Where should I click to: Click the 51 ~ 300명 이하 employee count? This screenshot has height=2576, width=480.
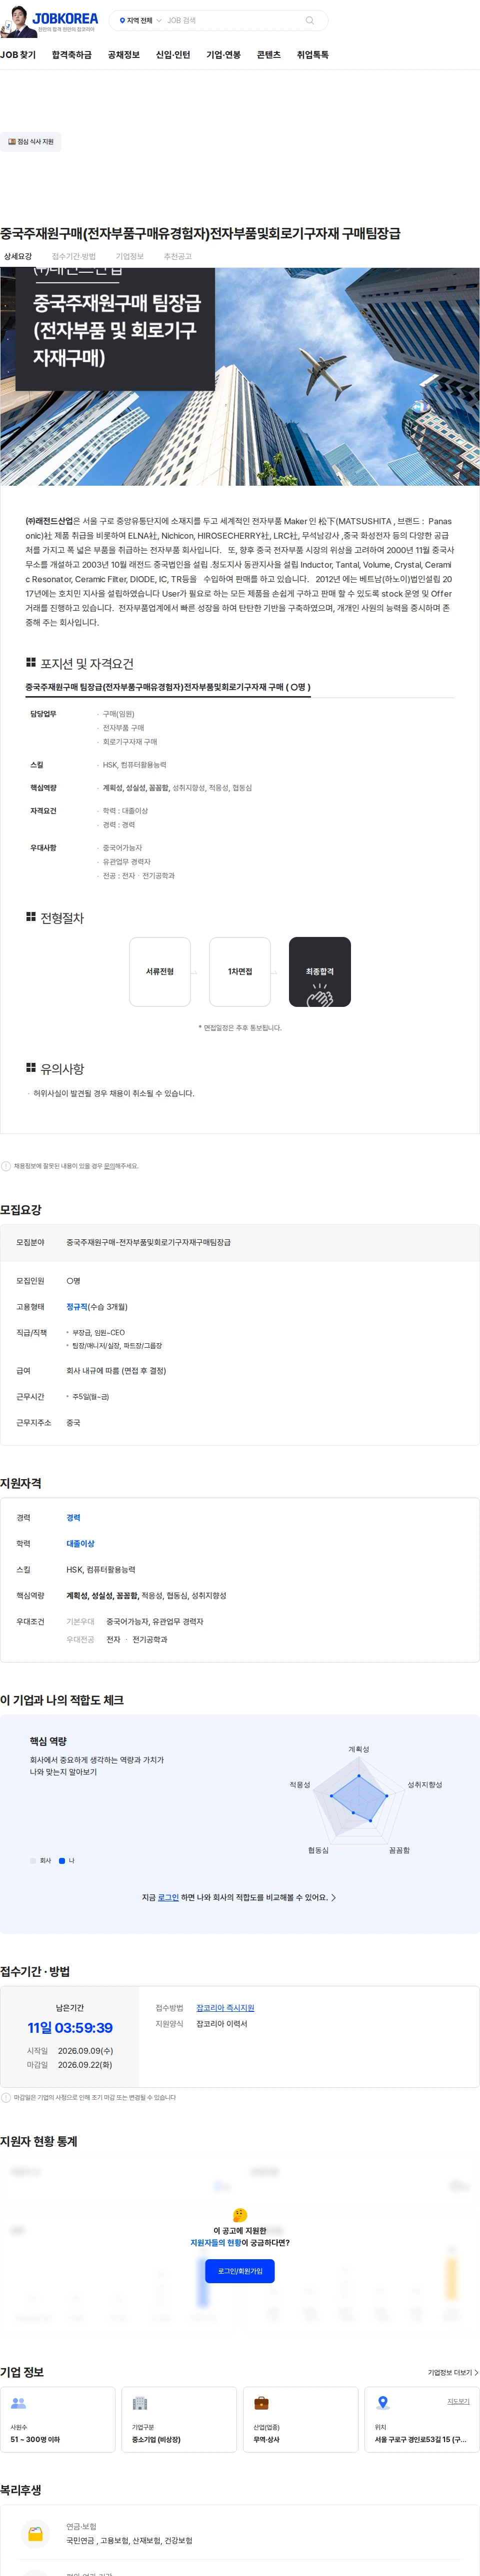click(x=35, y=2440)
